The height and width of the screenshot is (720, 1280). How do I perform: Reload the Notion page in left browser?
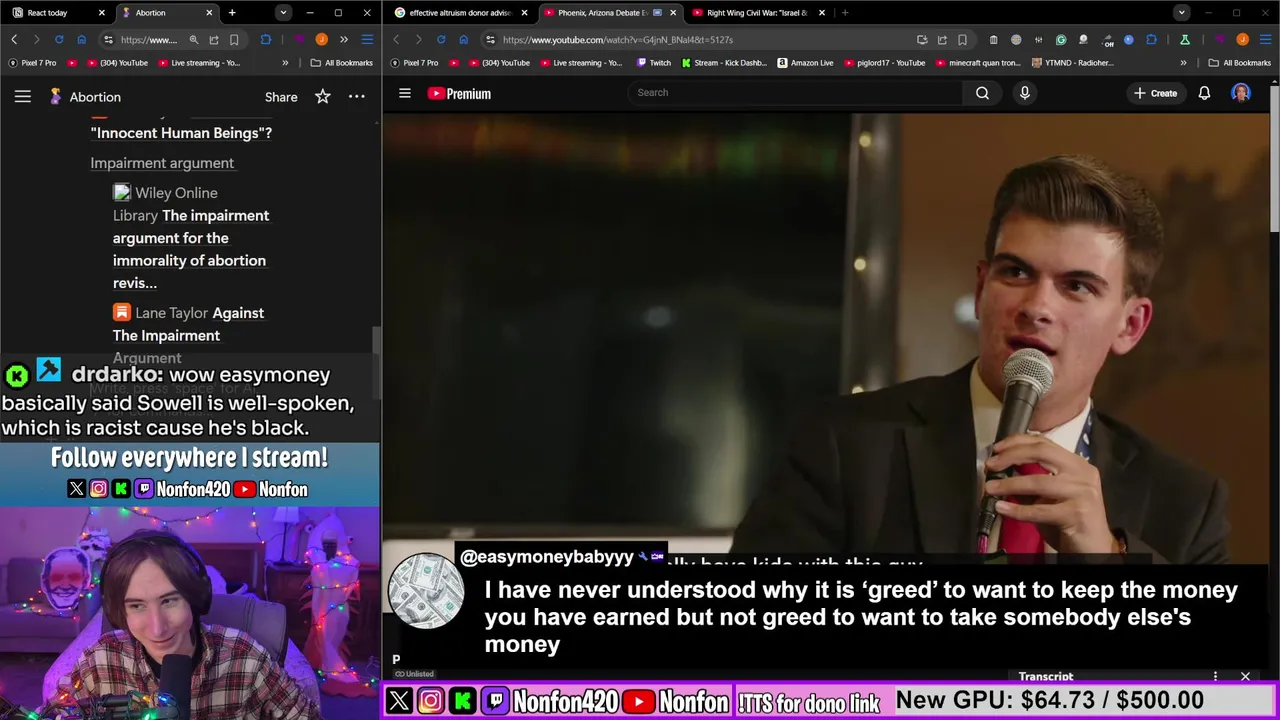pyautogui.click(x=59, y=40)
